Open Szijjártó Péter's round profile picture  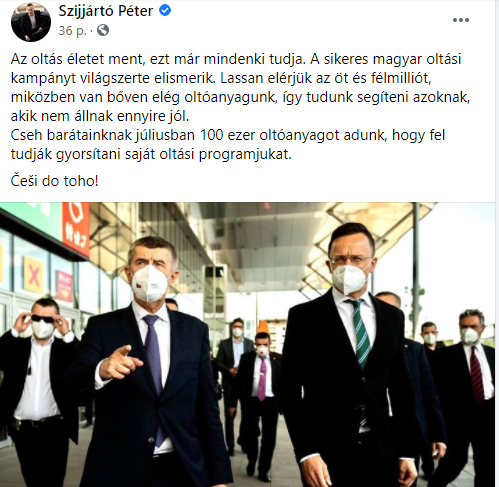[31, 22]
